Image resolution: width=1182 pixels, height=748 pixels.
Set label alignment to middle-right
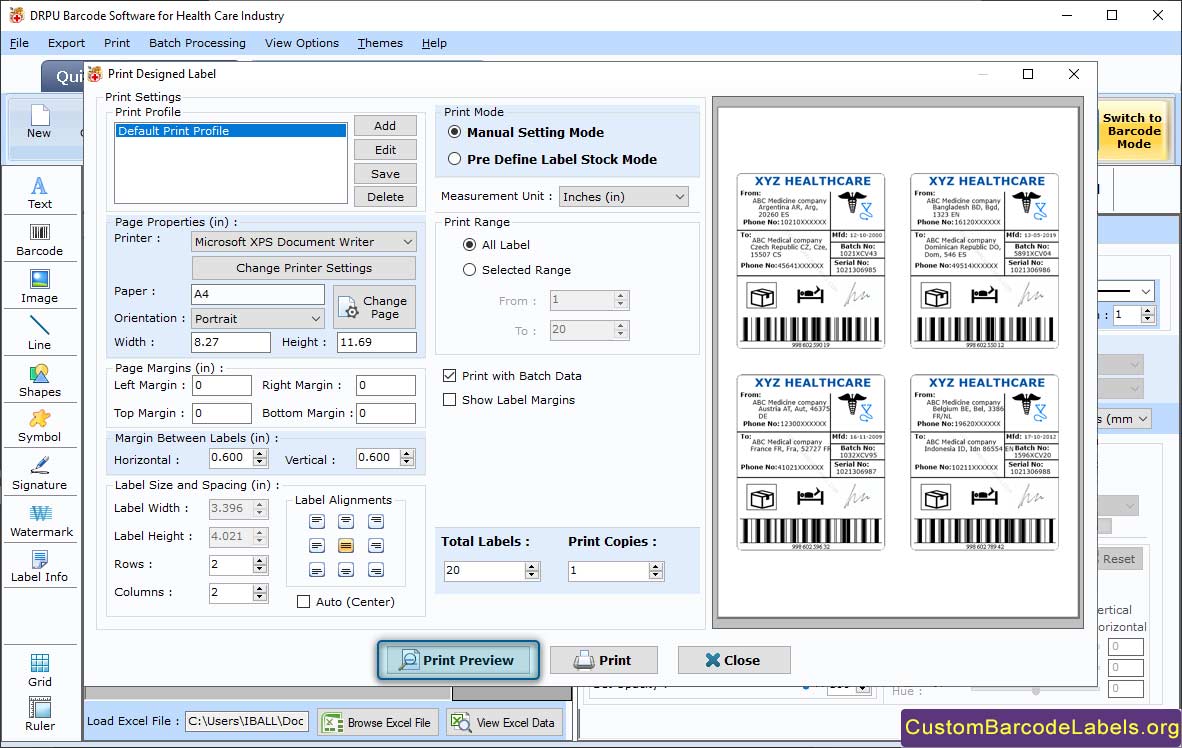point(375,545)
